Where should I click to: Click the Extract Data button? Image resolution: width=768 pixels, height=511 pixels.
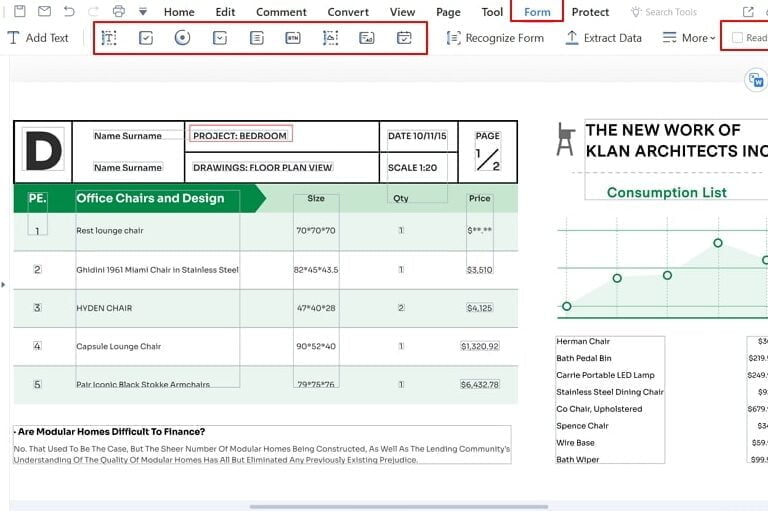click(x=603, y=38)
